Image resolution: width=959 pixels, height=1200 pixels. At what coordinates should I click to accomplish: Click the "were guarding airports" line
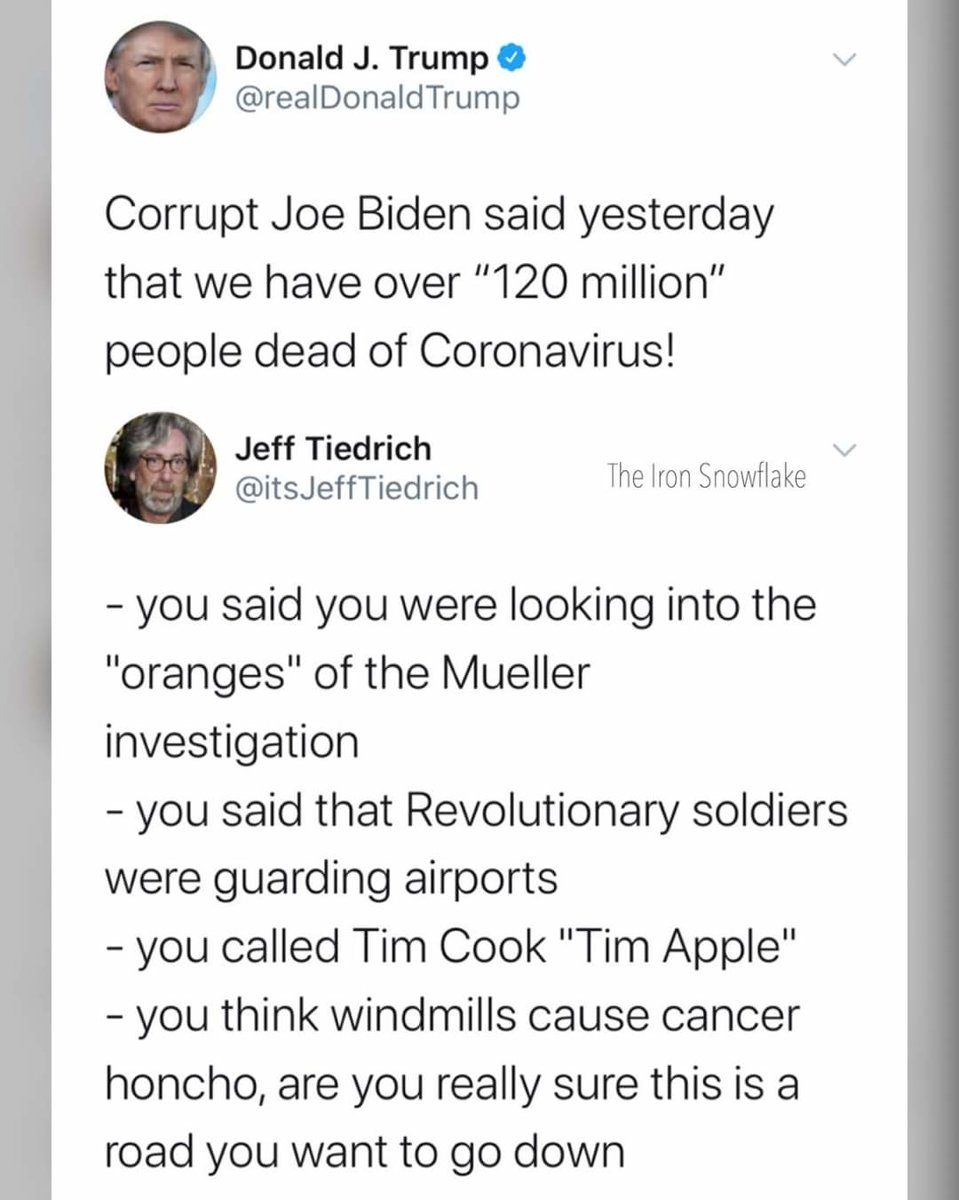point(330,878)
